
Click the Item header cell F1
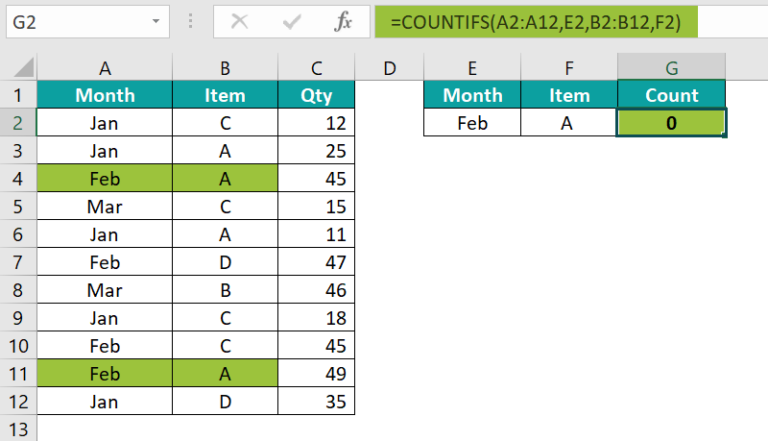click(569, 95)
